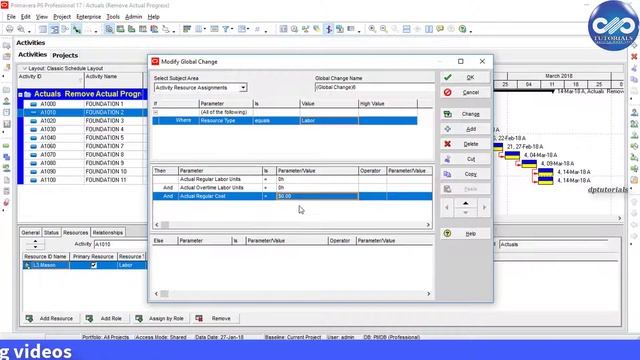Switch to the Relationships tab

tap(108, 233)
